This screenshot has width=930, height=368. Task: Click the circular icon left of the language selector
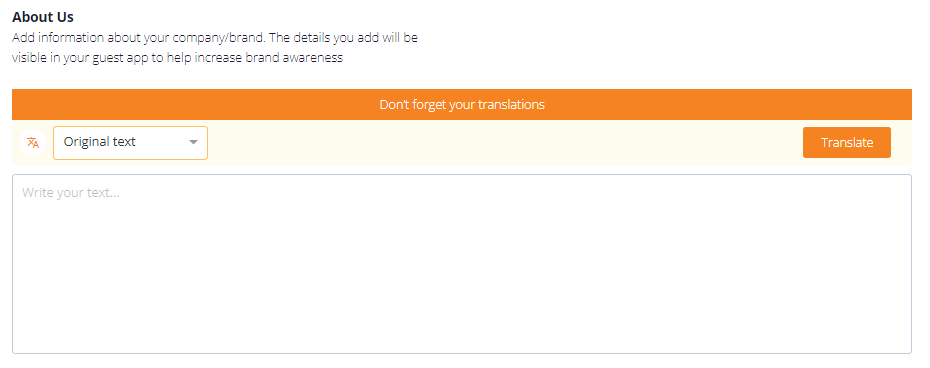33,142
